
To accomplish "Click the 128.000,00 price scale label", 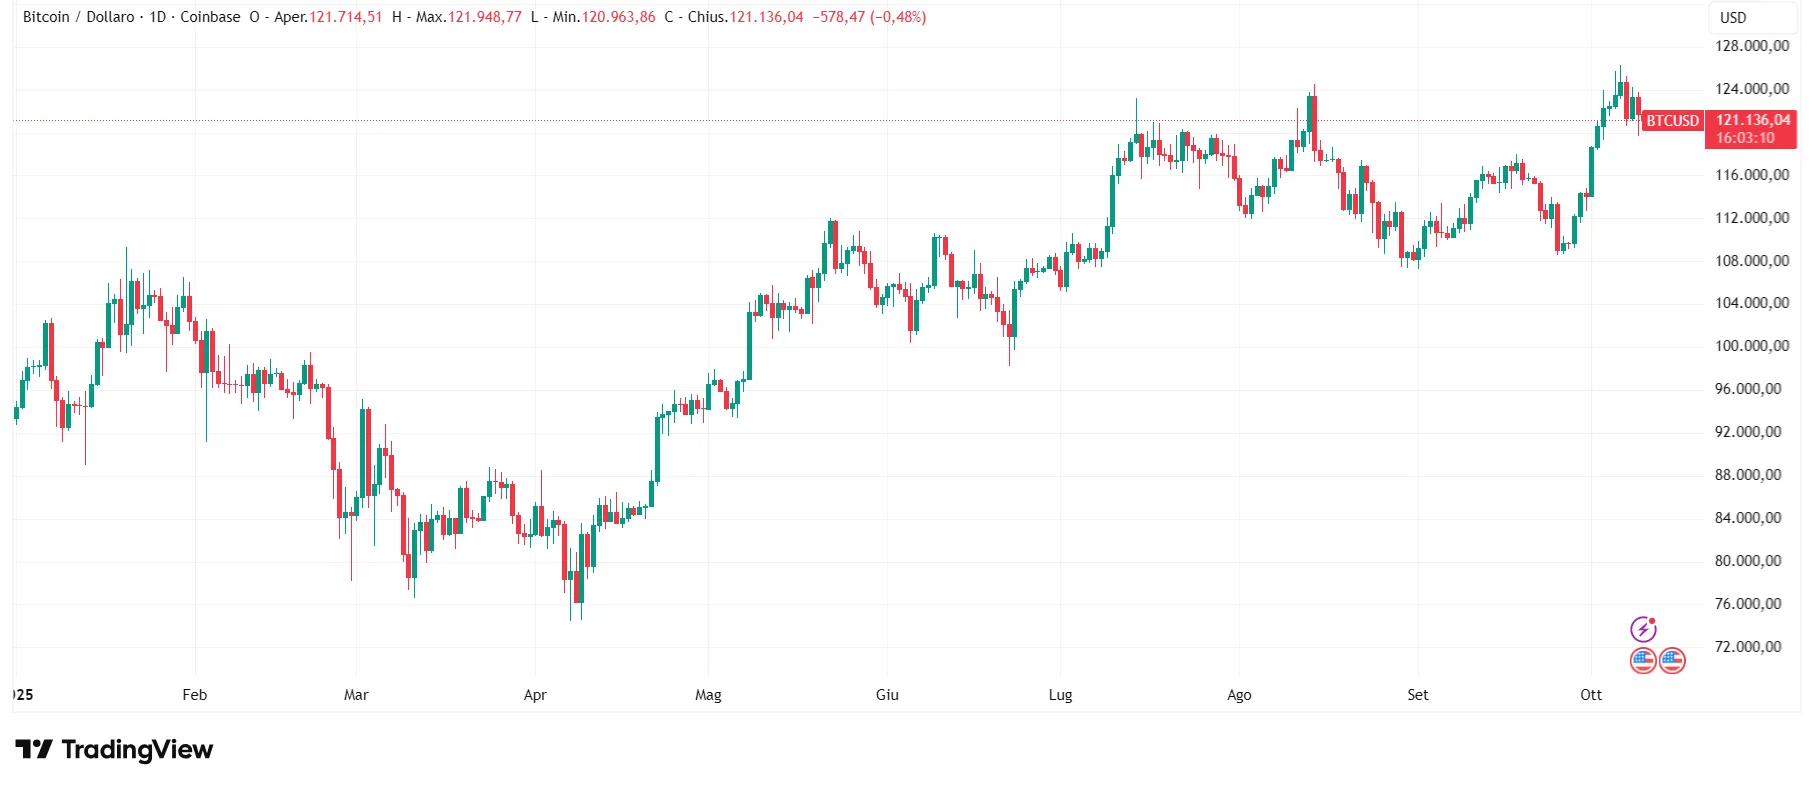I will click(1752, 46).
